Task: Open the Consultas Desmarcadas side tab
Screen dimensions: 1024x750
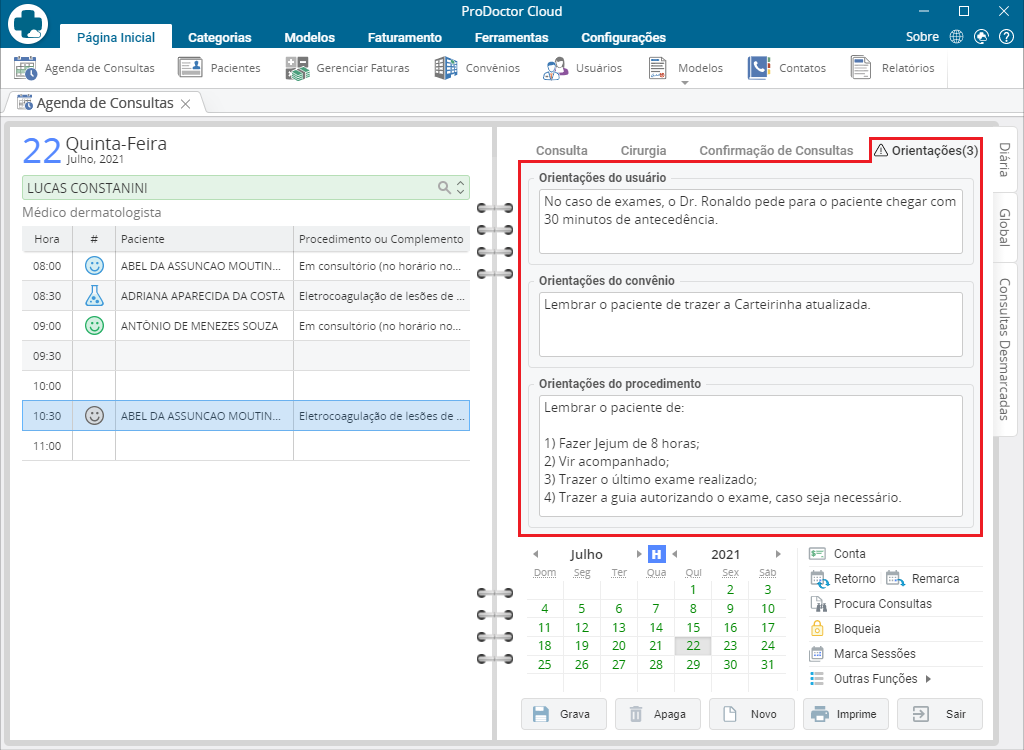Action: pos(1004,349)
